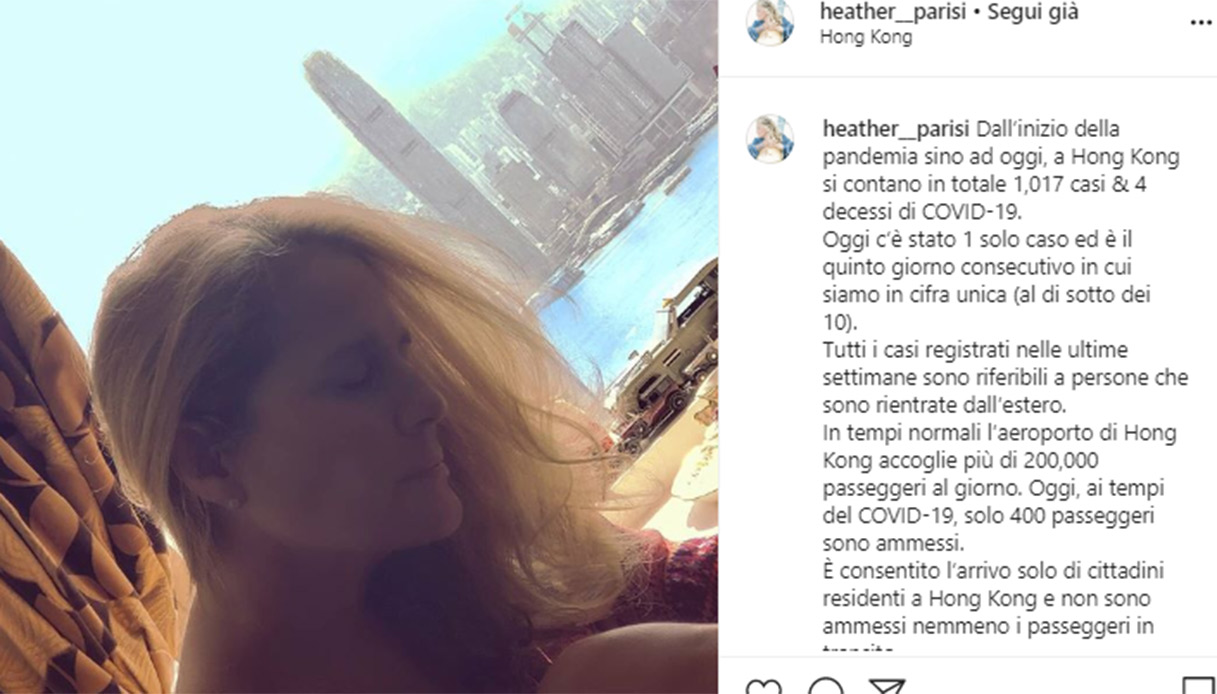The image size is (1217, 694).
Task: Save the post with the bookmark icon
Action: pos(1198,687)
